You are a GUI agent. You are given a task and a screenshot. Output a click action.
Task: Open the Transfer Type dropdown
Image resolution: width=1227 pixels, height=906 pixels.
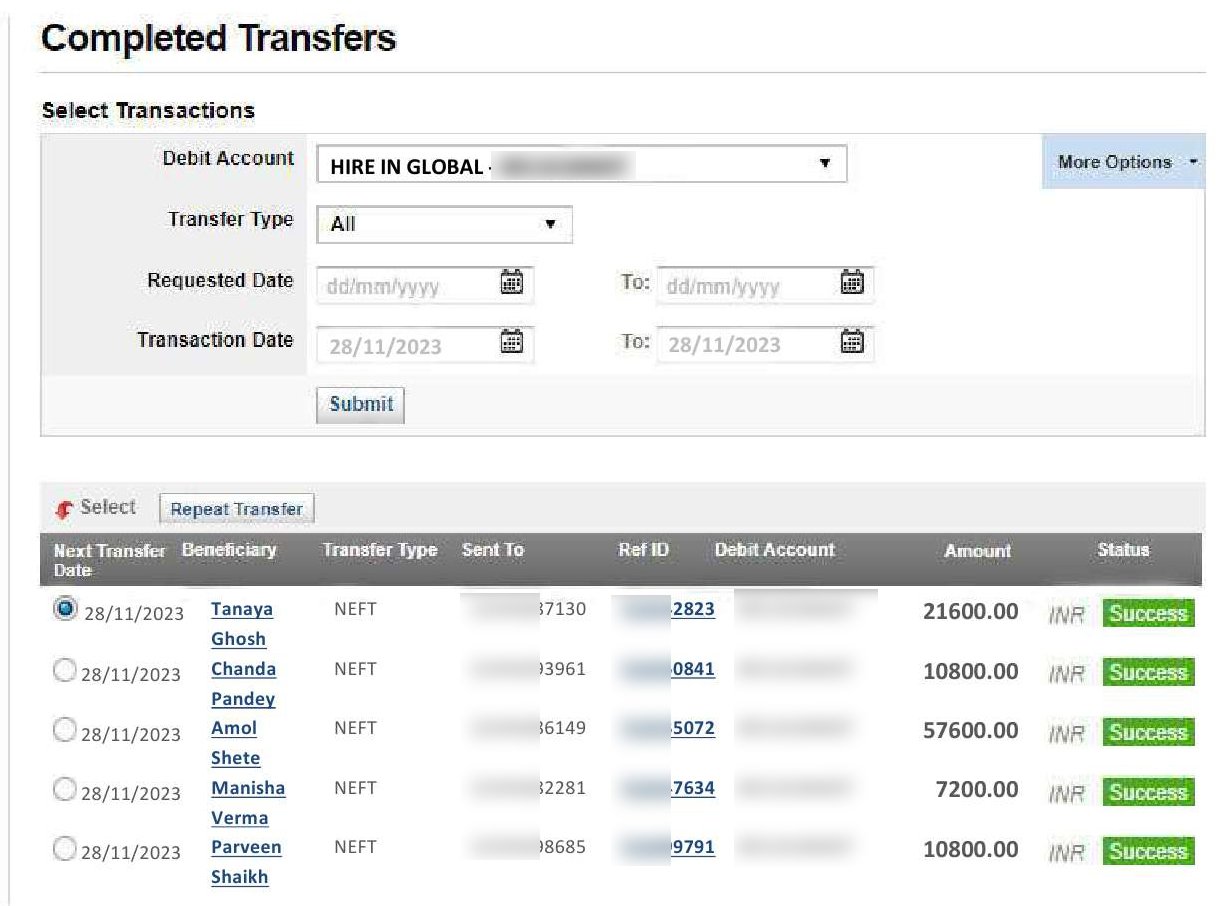pyautogui.click(x=444, y=225)
